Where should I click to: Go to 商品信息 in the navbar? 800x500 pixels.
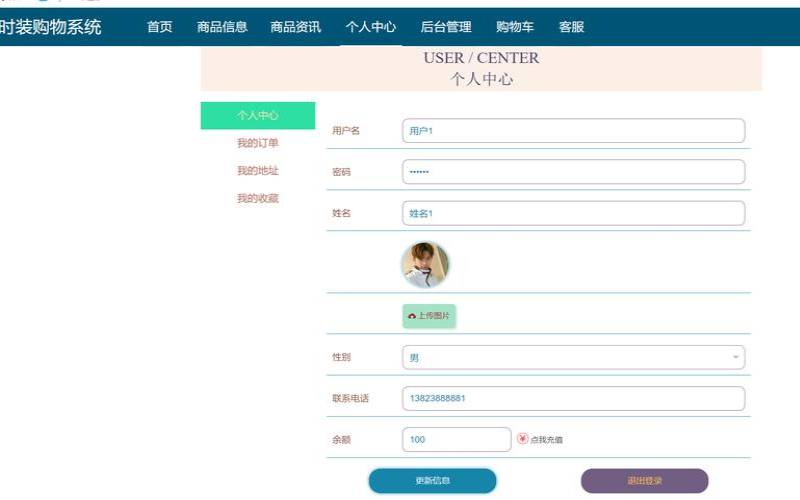[x=222, y=27]
